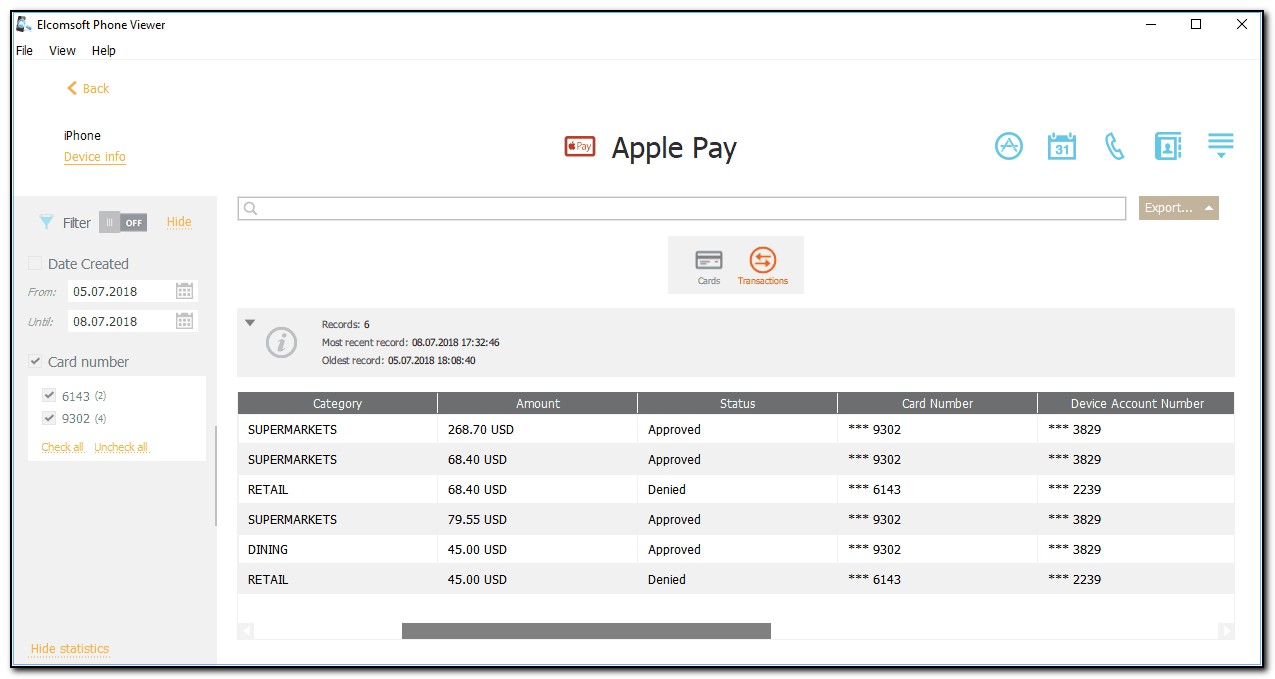This screenshot has height=679, width=1275.
Task: Go Back to previous screen
Action: (88, 88)
